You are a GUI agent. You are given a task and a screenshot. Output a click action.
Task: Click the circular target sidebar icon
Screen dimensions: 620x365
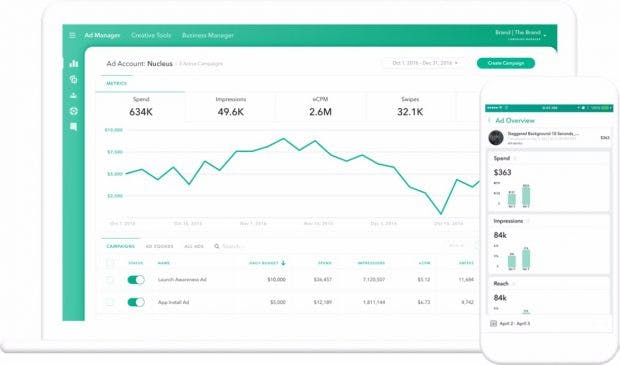coord(74,111)
